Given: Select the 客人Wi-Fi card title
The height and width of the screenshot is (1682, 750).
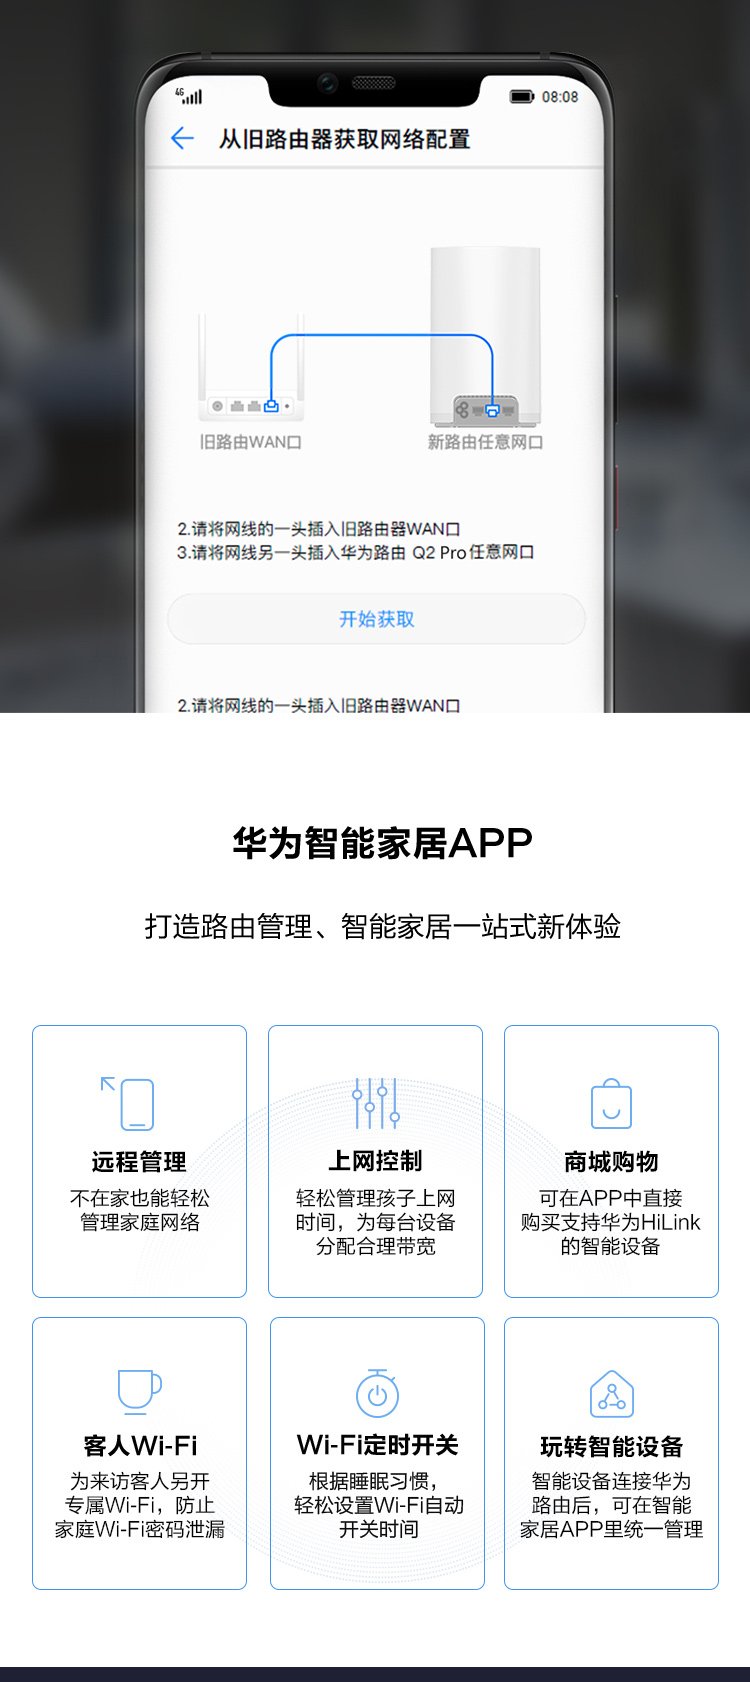Looking at the screenshot, I should tap(140, 1445).
